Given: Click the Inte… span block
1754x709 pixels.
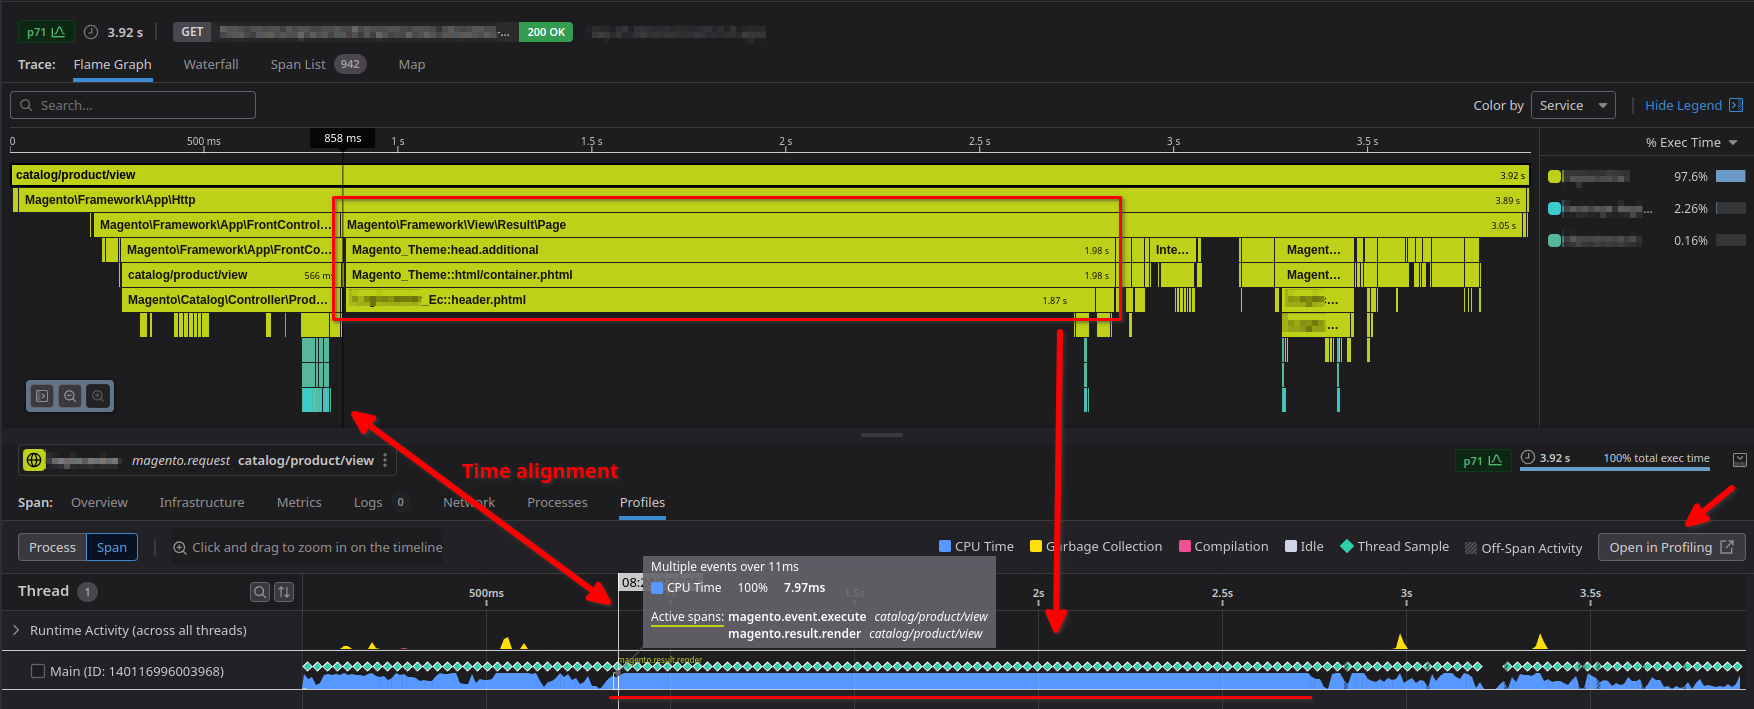Looking at the screenshot, I should click(x=1174, y=250).
